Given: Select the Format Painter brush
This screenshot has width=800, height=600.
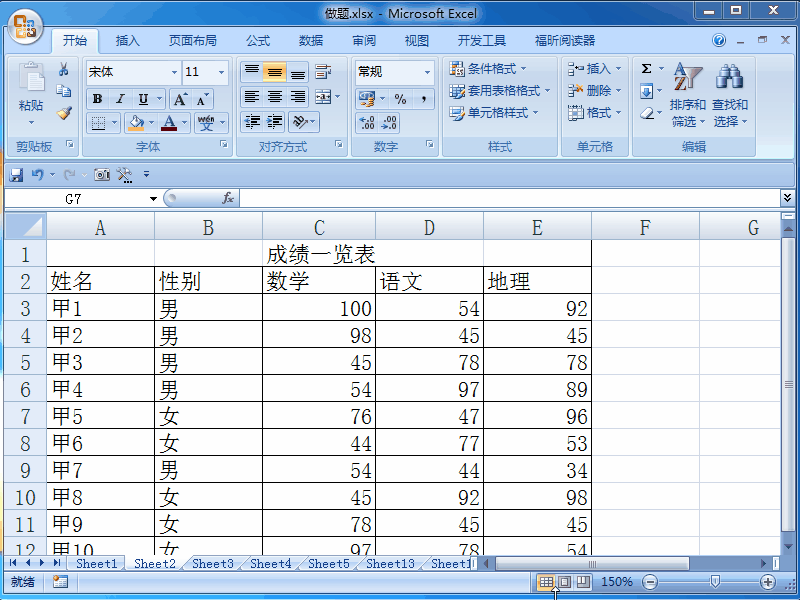Looking at the screenshot, I should [x=64, y=113].
